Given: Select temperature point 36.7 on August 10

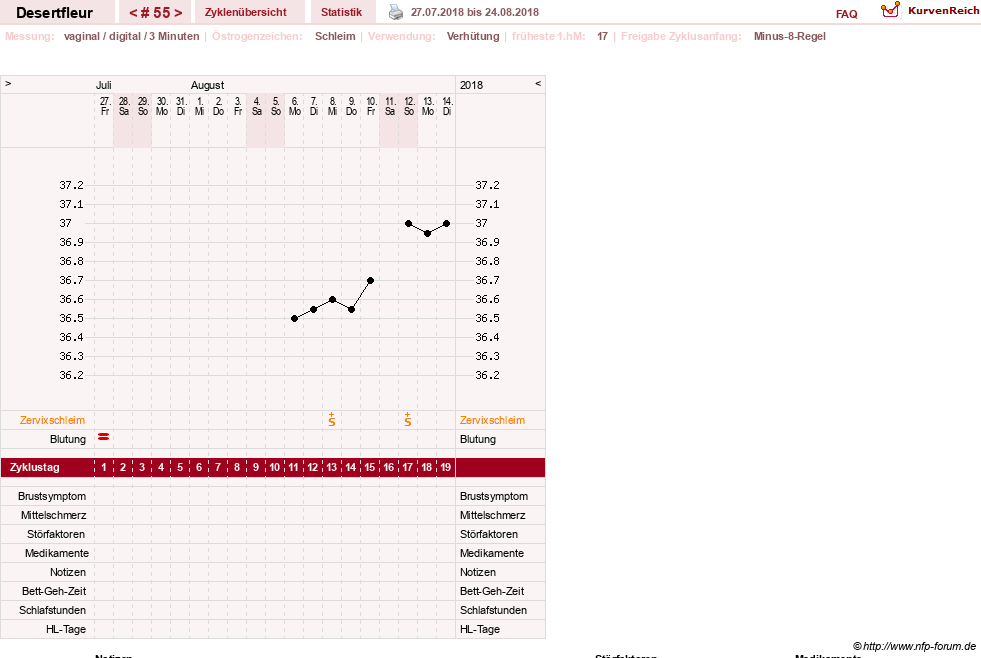Looking at the screenshot, I should coord(370,280).
